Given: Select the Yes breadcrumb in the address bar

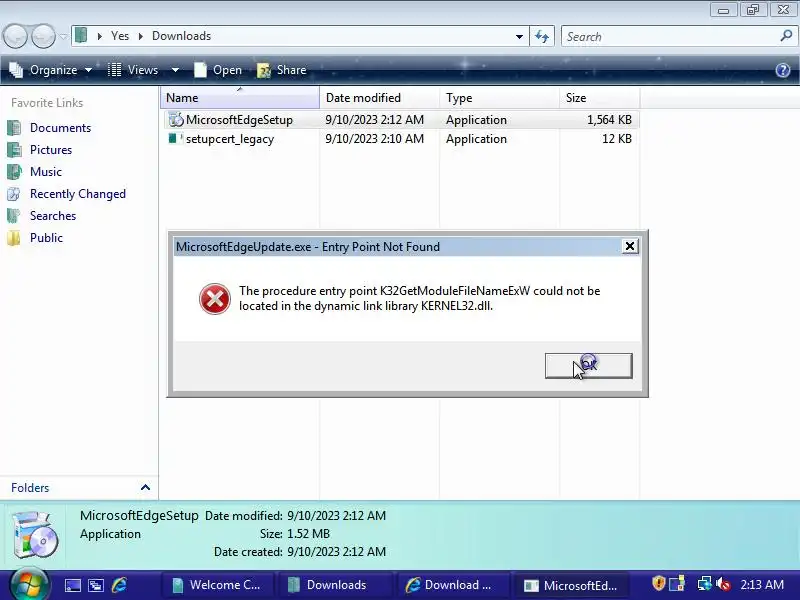Looking at the screenshot, I should [120, 36].
